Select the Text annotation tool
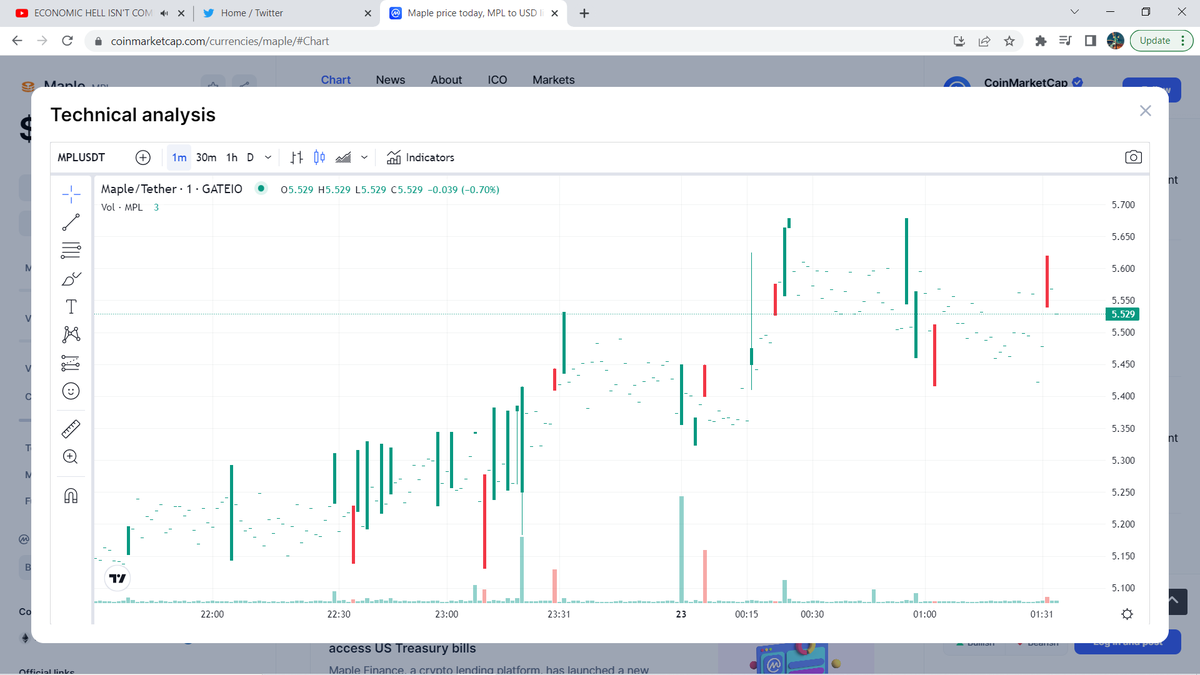 click(71, 306)
